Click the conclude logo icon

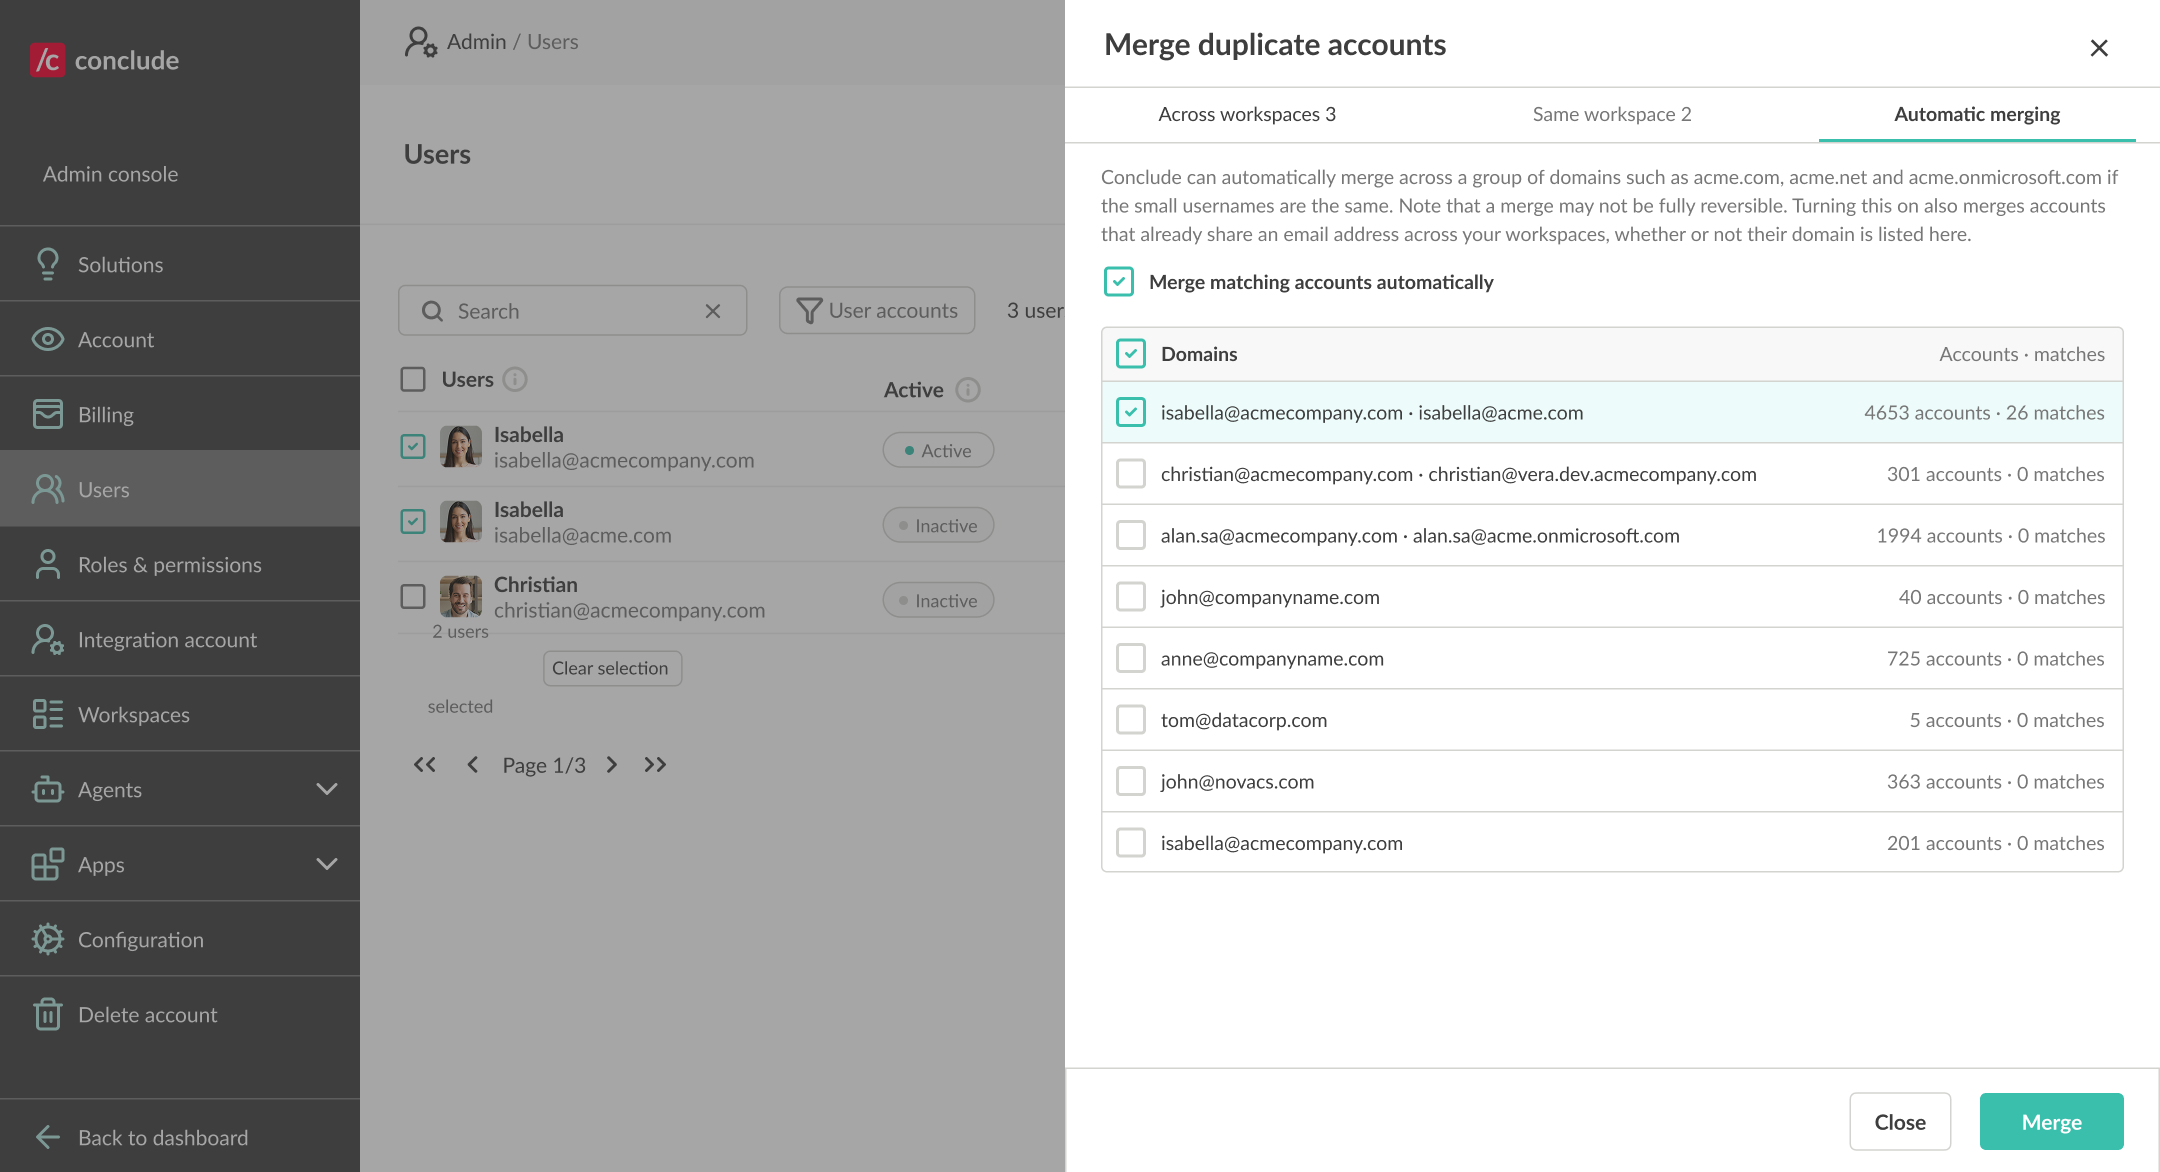point(47,60)
